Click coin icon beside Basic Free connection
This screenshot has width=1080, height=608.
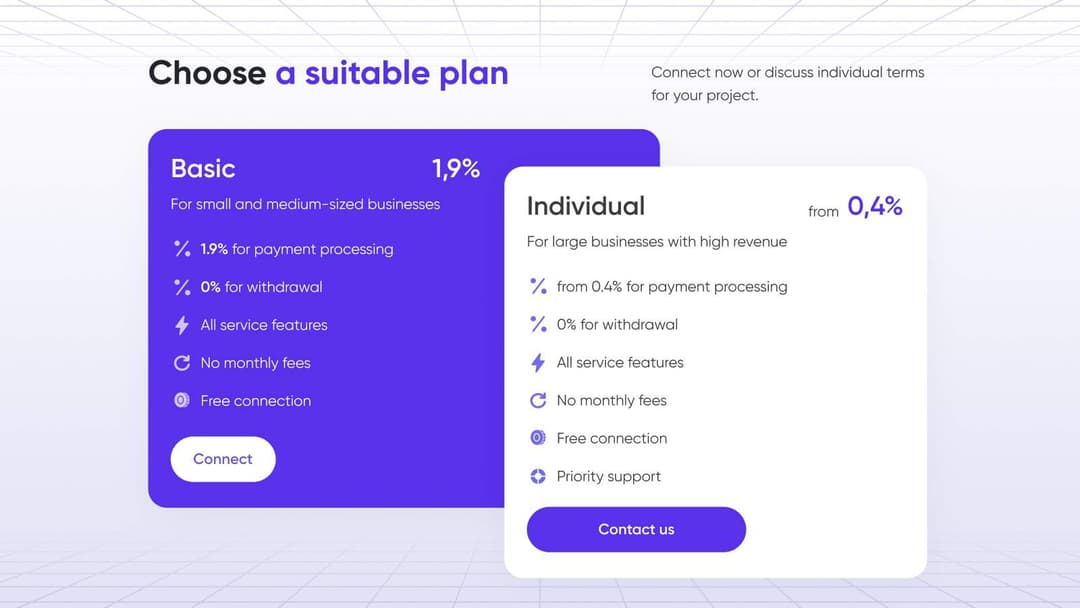(x=182, y=400)
